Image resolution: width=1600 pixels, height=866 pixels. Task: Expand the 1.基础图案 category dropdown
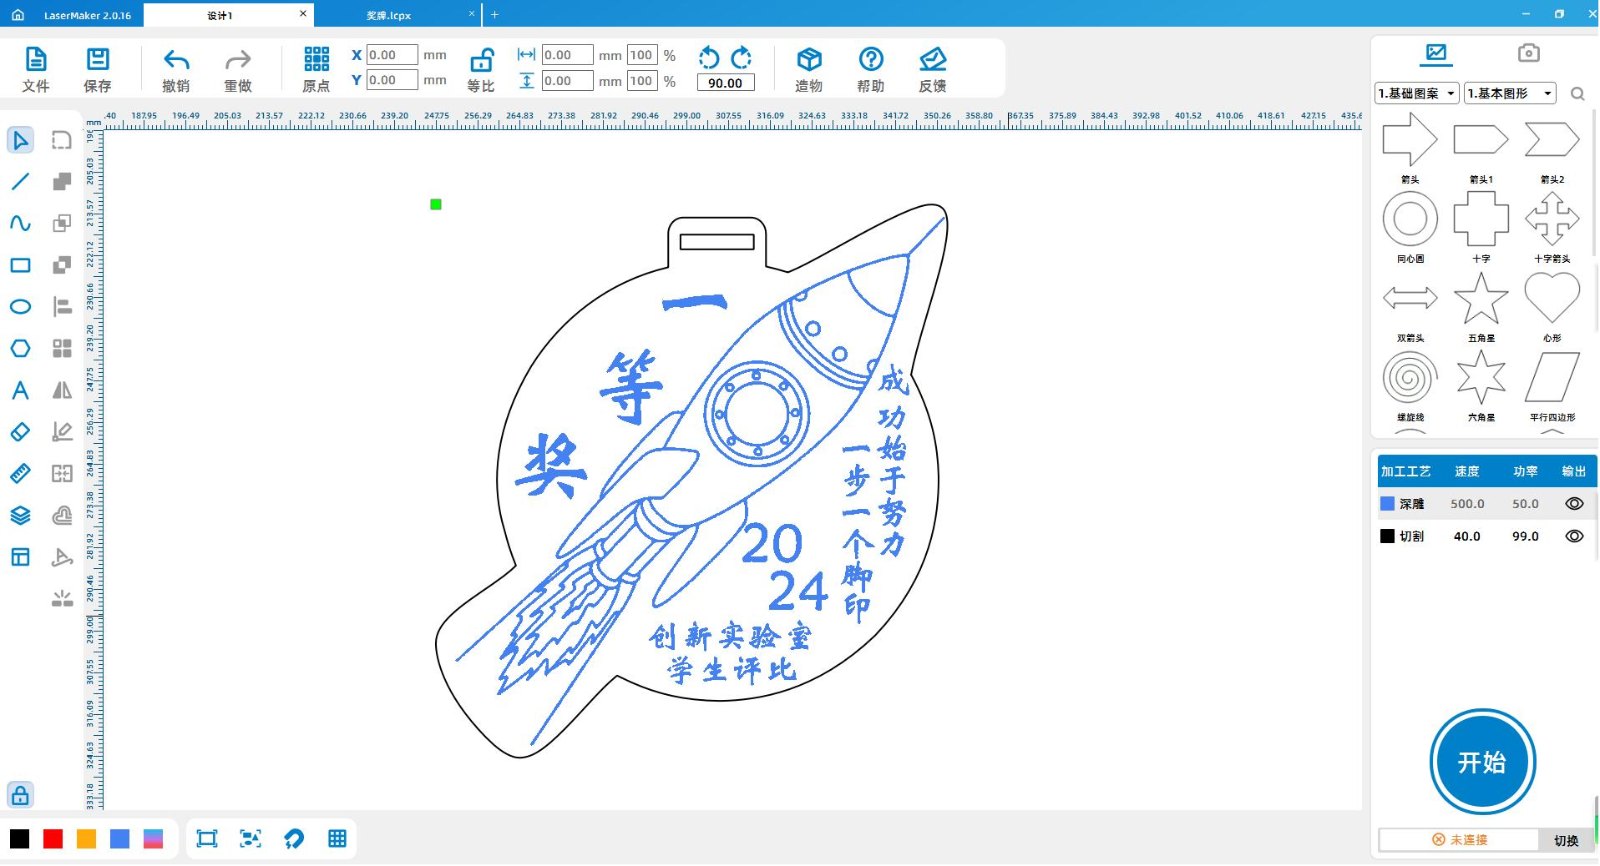[x=1417, y=93]
